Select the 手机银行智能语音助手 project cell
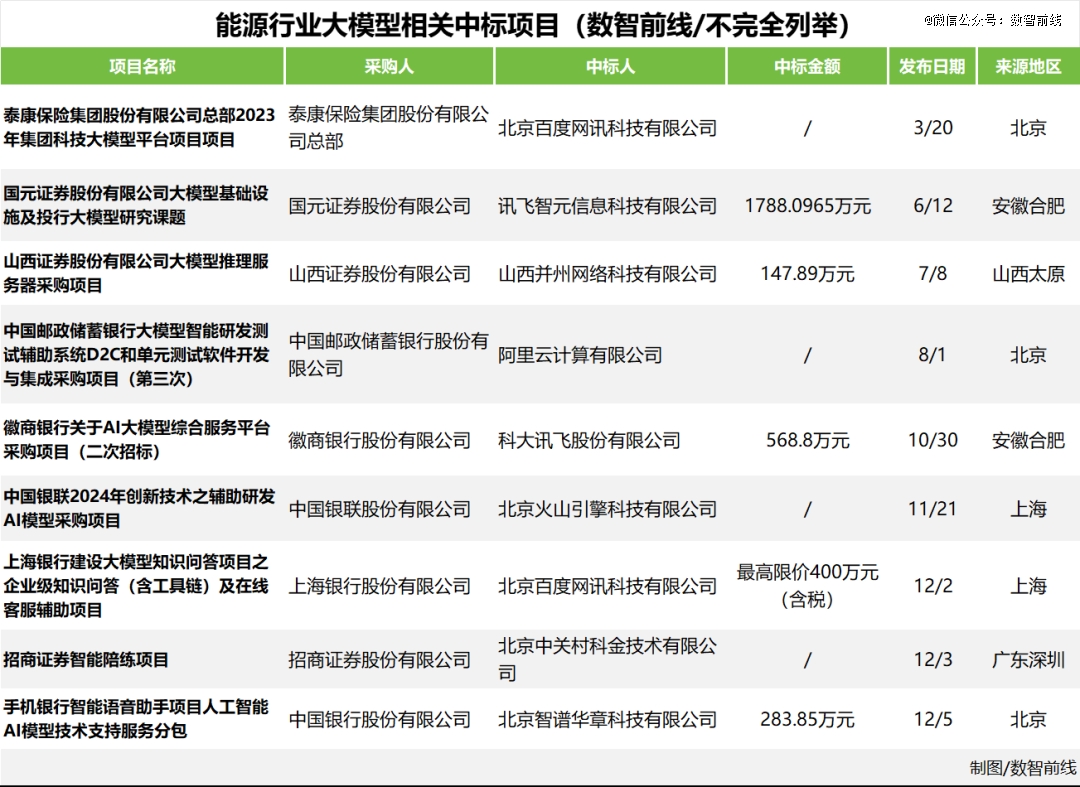The image size is (1080, 787). (136, 719)
